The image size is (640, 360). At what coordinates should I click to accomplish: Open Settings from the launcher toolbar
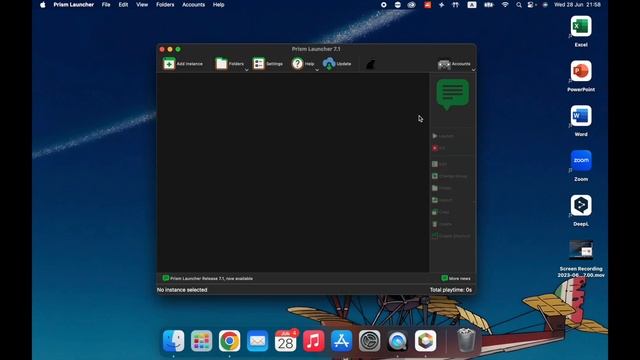pos(268,64)
